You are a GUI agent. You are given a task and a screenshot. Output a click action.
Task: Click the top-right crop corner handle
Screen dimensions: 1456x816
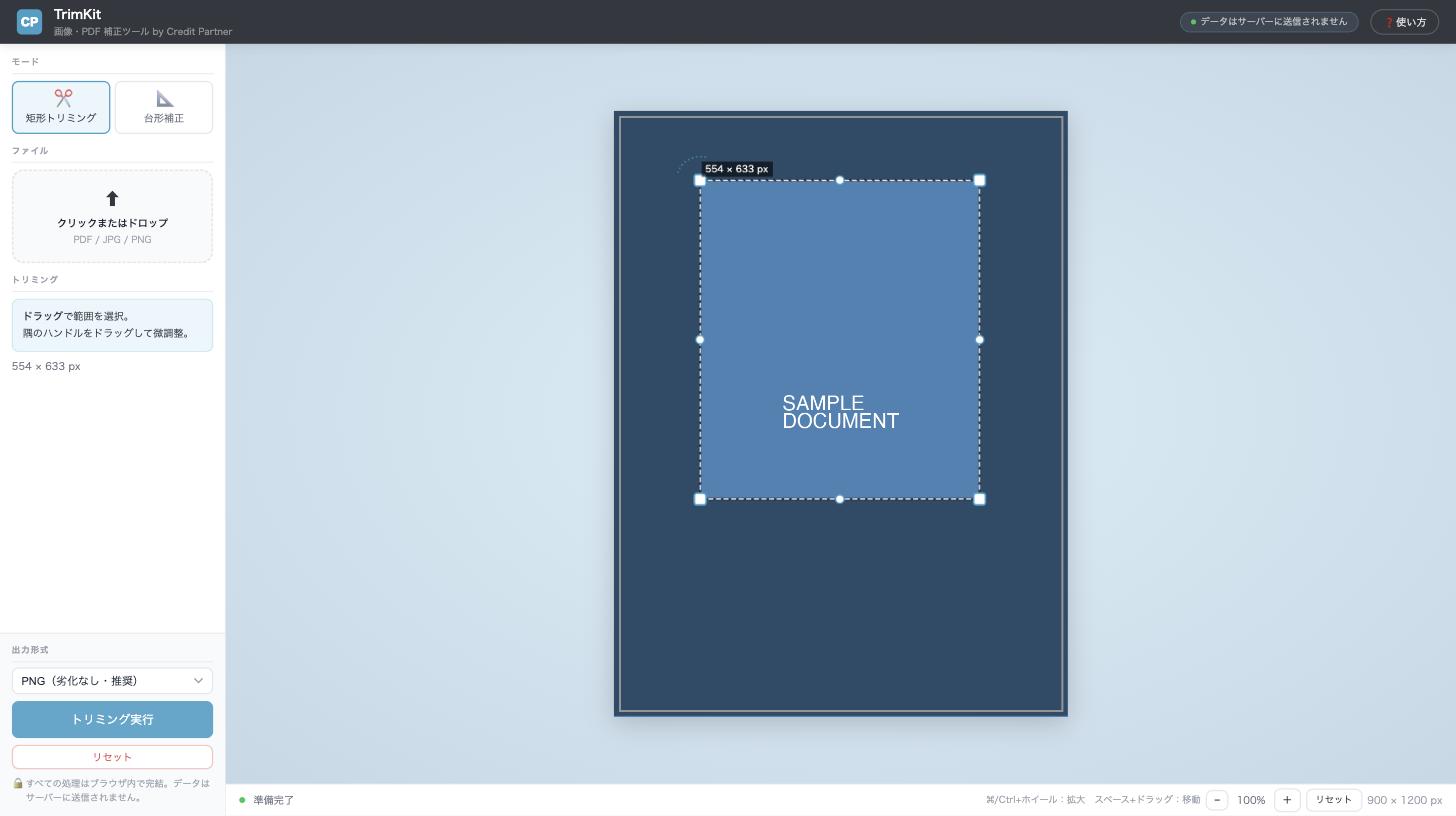click(980, 181)
